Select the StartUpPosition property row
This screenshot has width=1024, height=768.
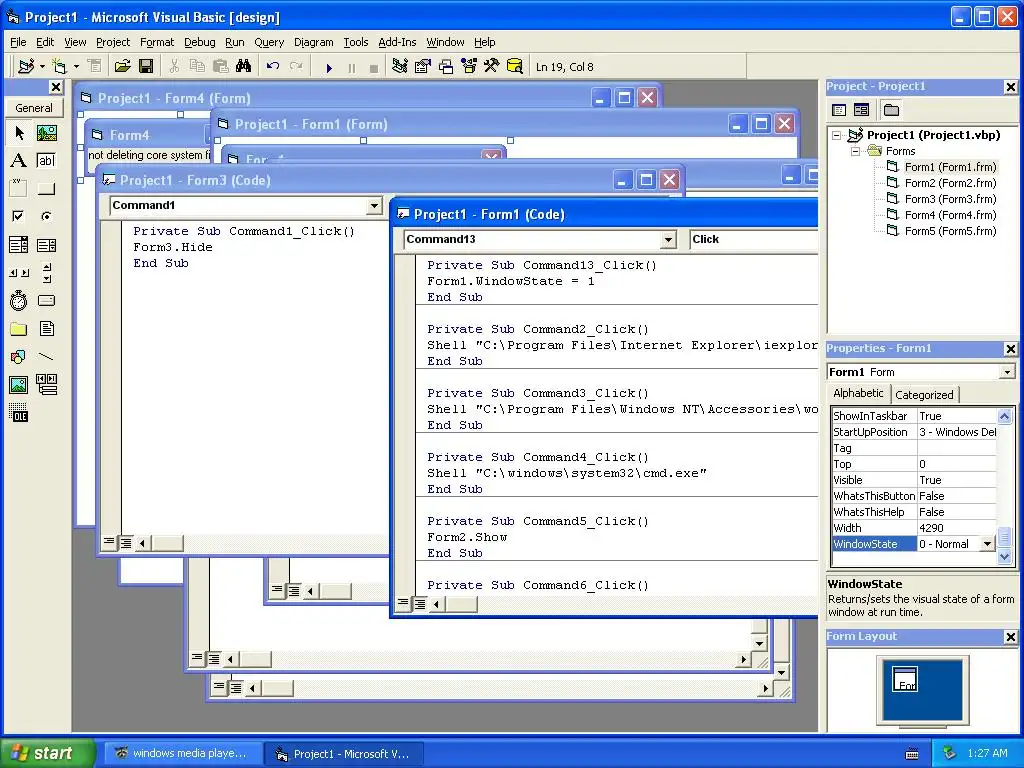click(914, 432)
